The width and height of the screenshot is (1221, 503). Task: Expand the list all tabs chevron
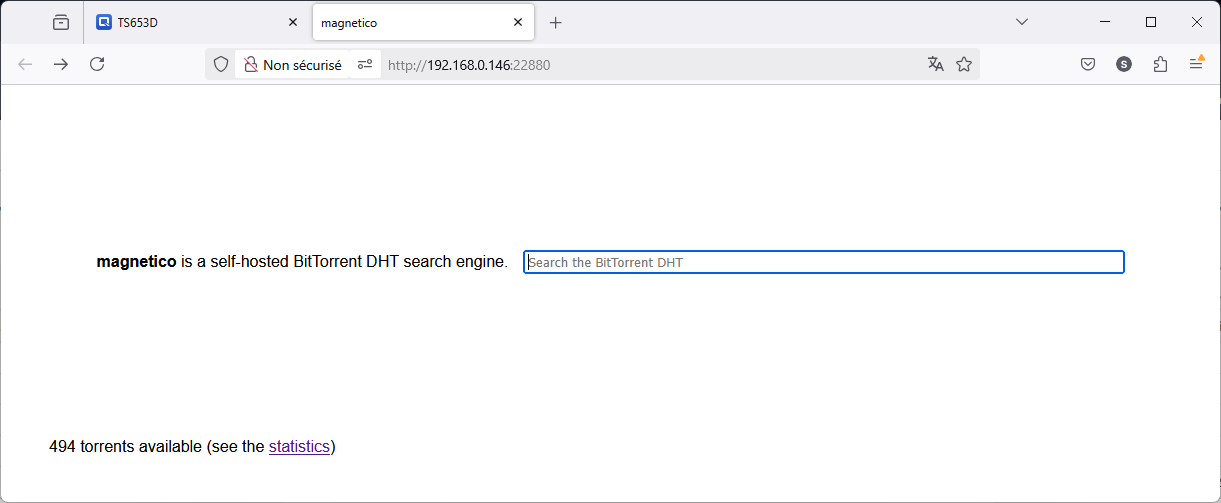point(1022,22)
